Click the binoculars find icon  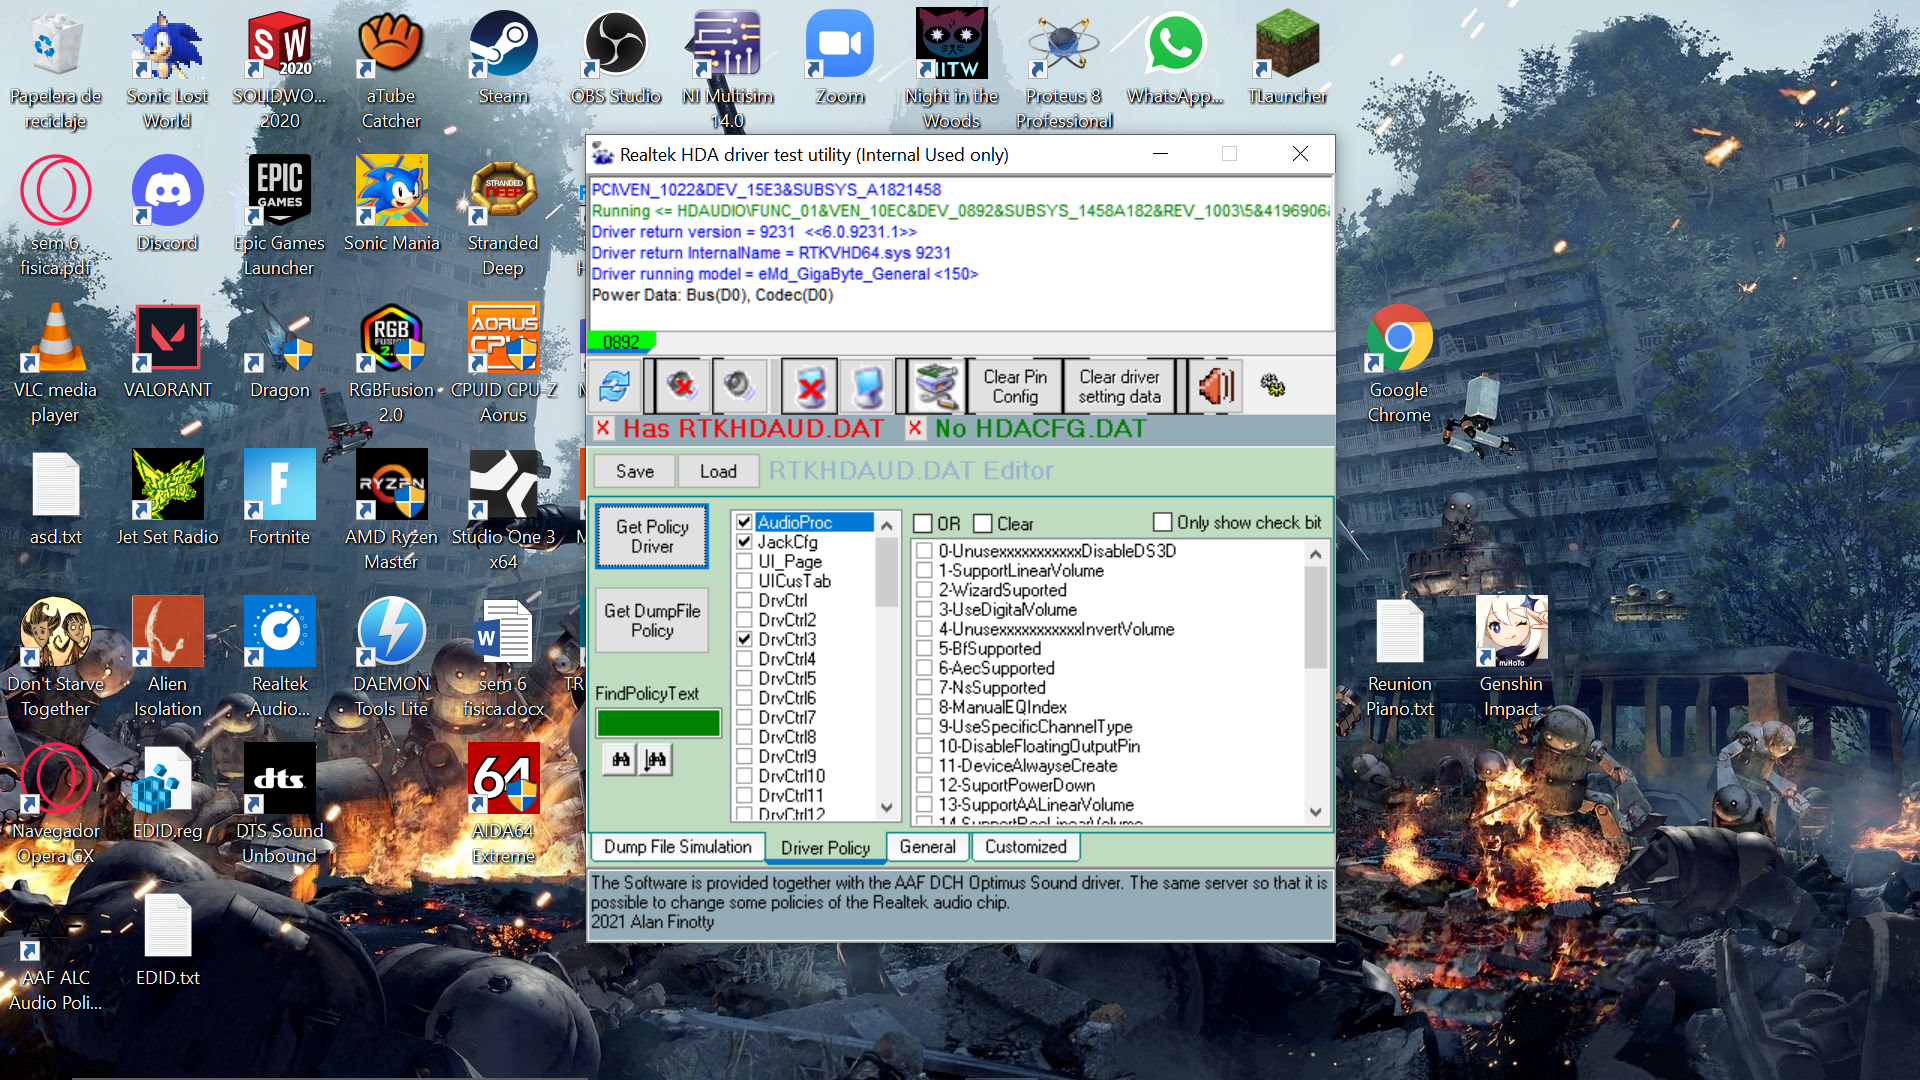point(621,760)
